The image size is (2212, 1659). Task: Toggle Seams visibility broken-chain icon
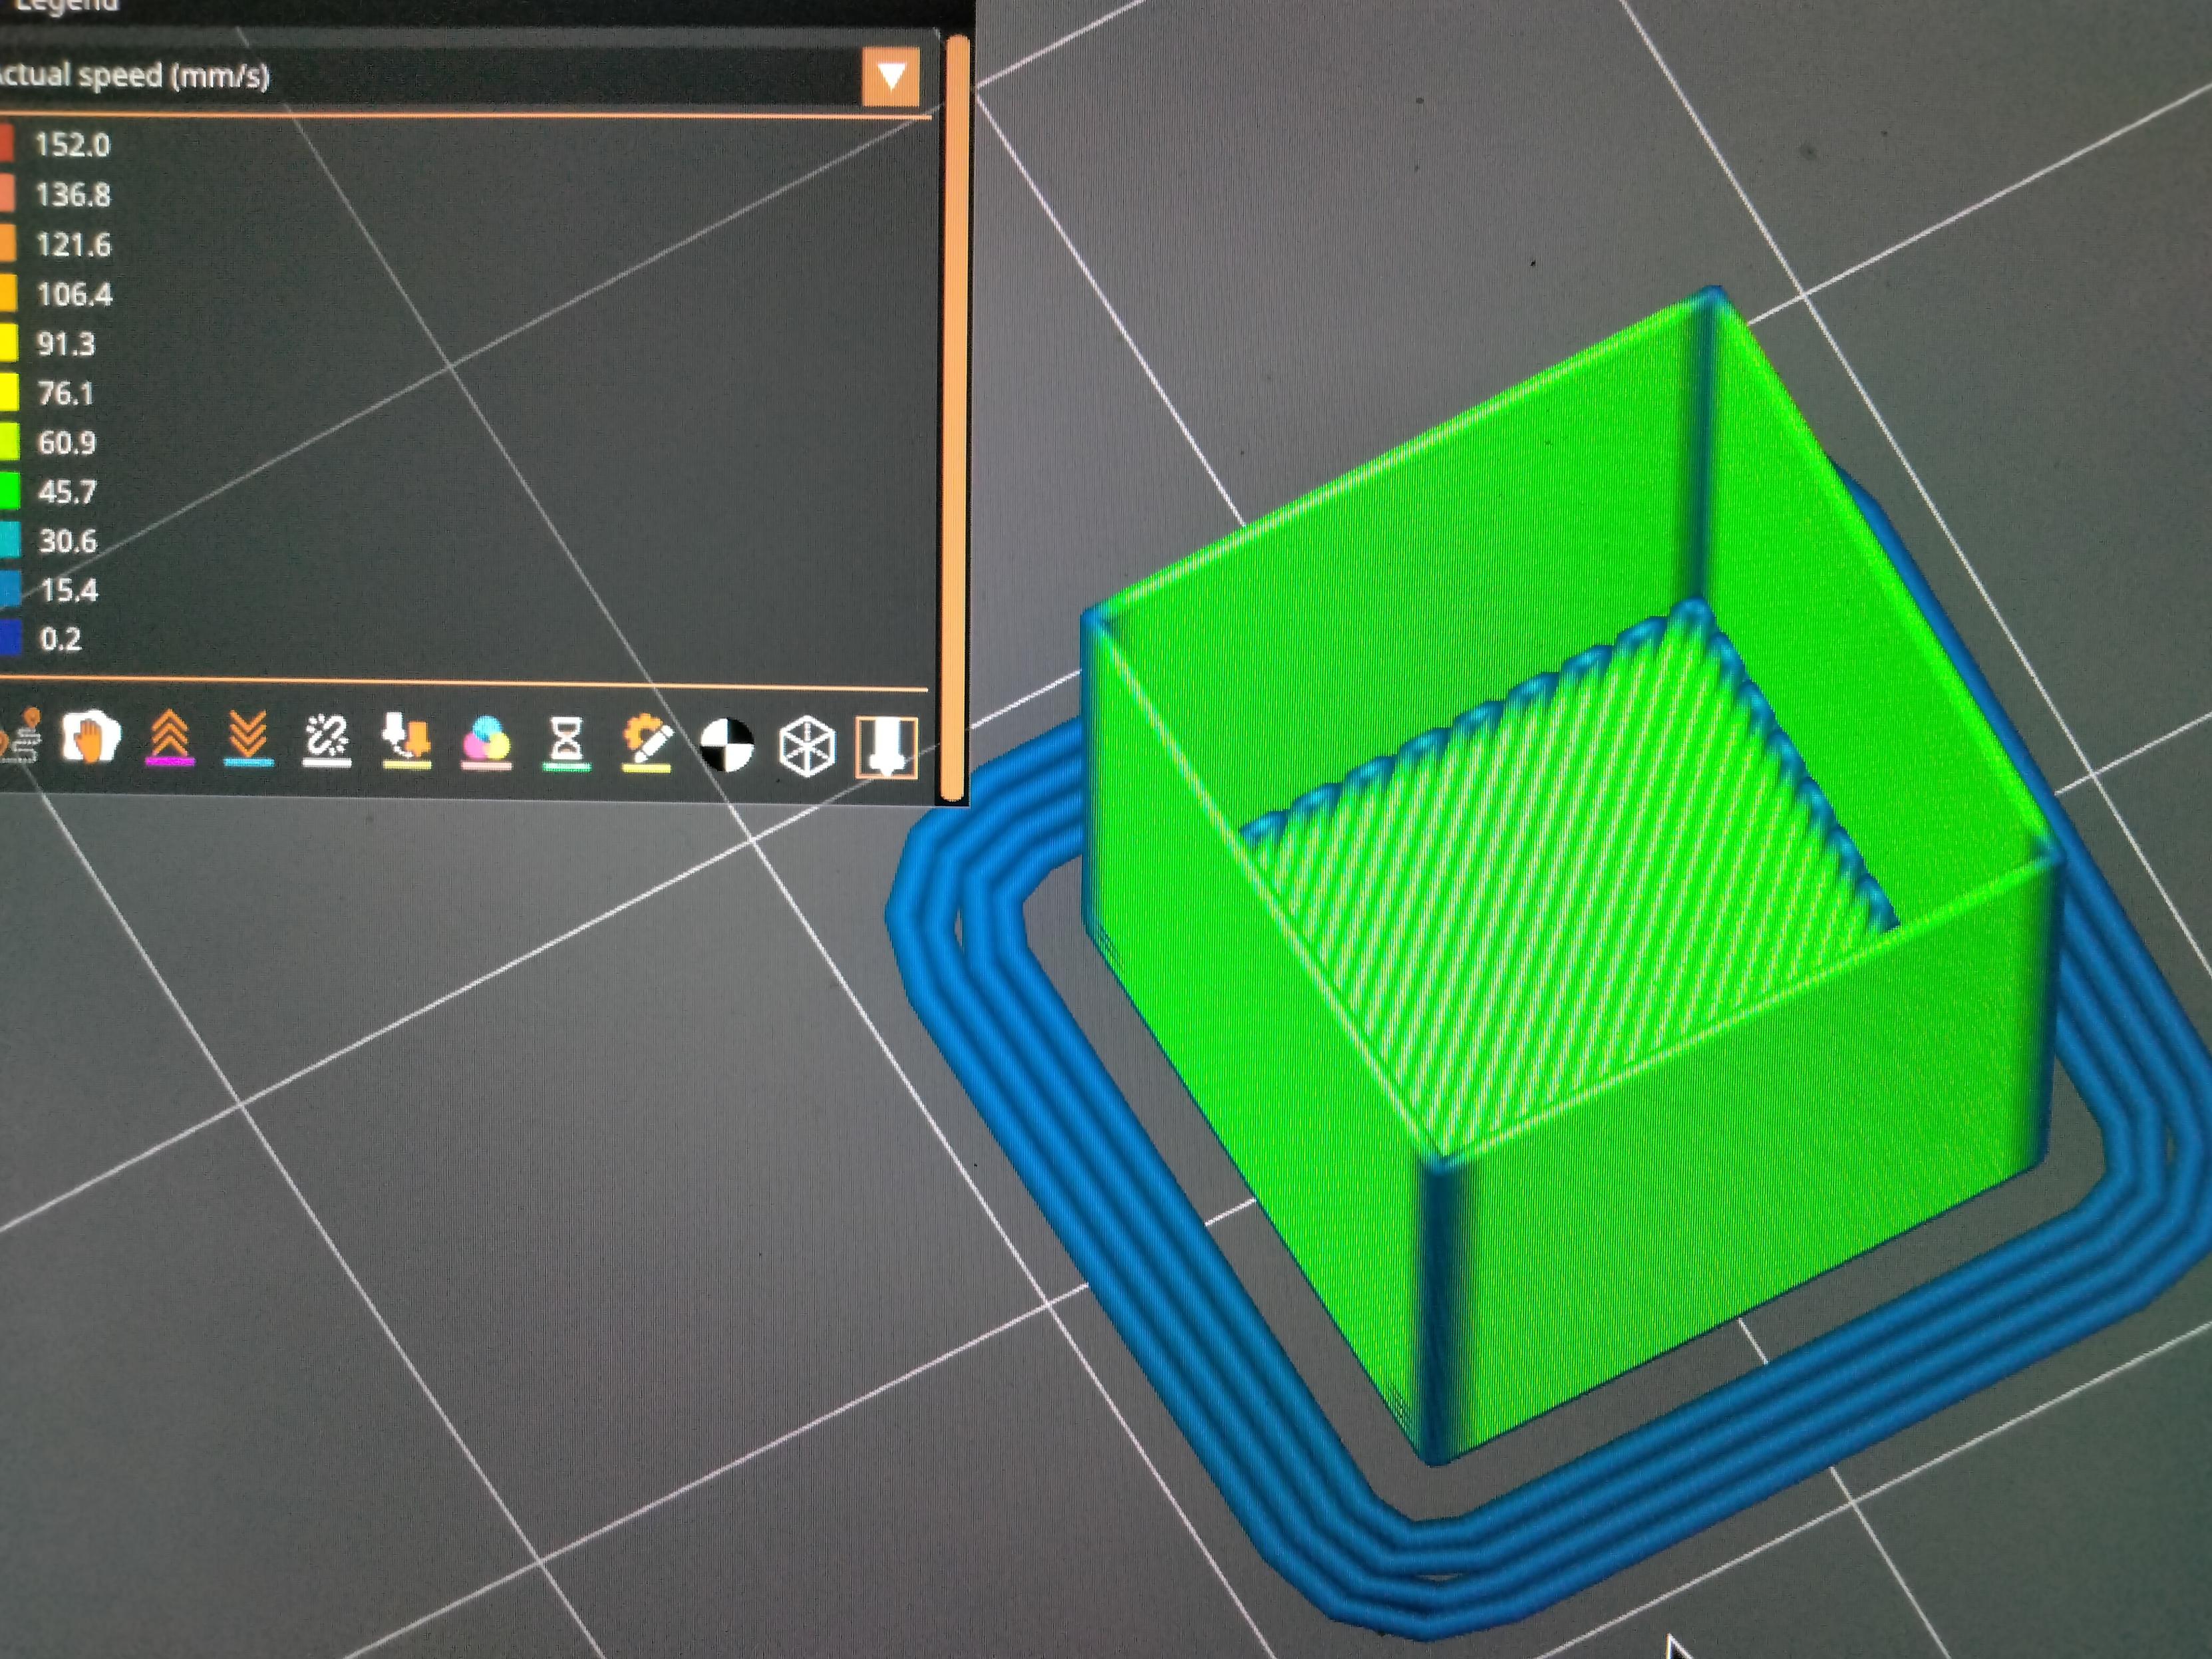click(x=327, y=740)
